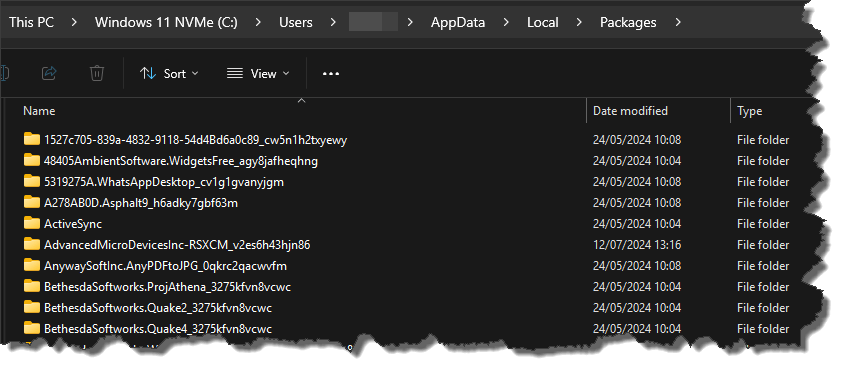Open the Sort dropdown menu
The width and height of the screenshot is (847, 376).
point(169,73)
